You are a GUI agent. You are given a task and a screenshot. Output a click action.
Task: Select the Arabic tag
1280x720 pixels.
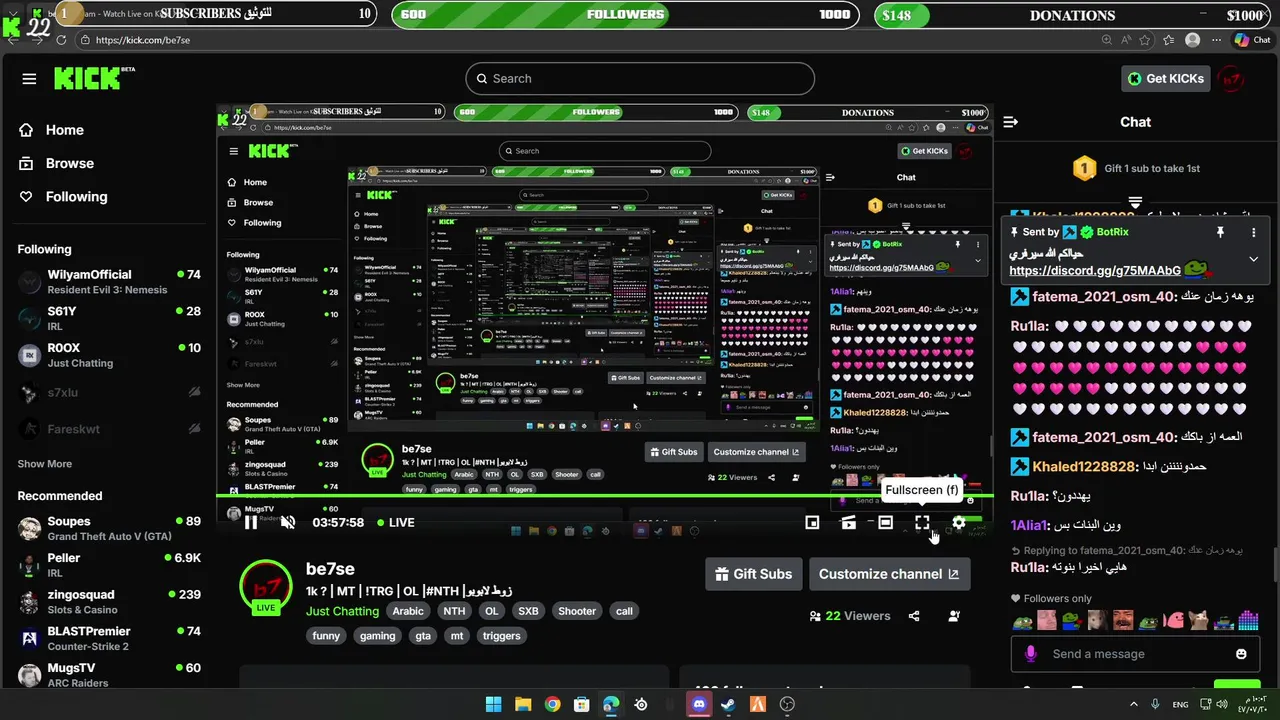point(408,611)
